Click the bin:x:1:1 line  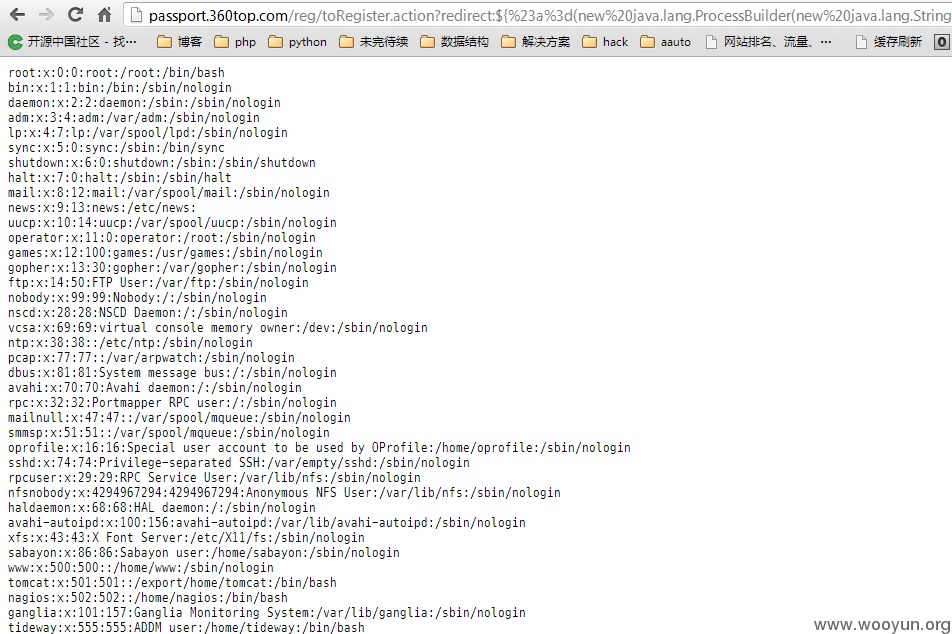tap(120, 87)
